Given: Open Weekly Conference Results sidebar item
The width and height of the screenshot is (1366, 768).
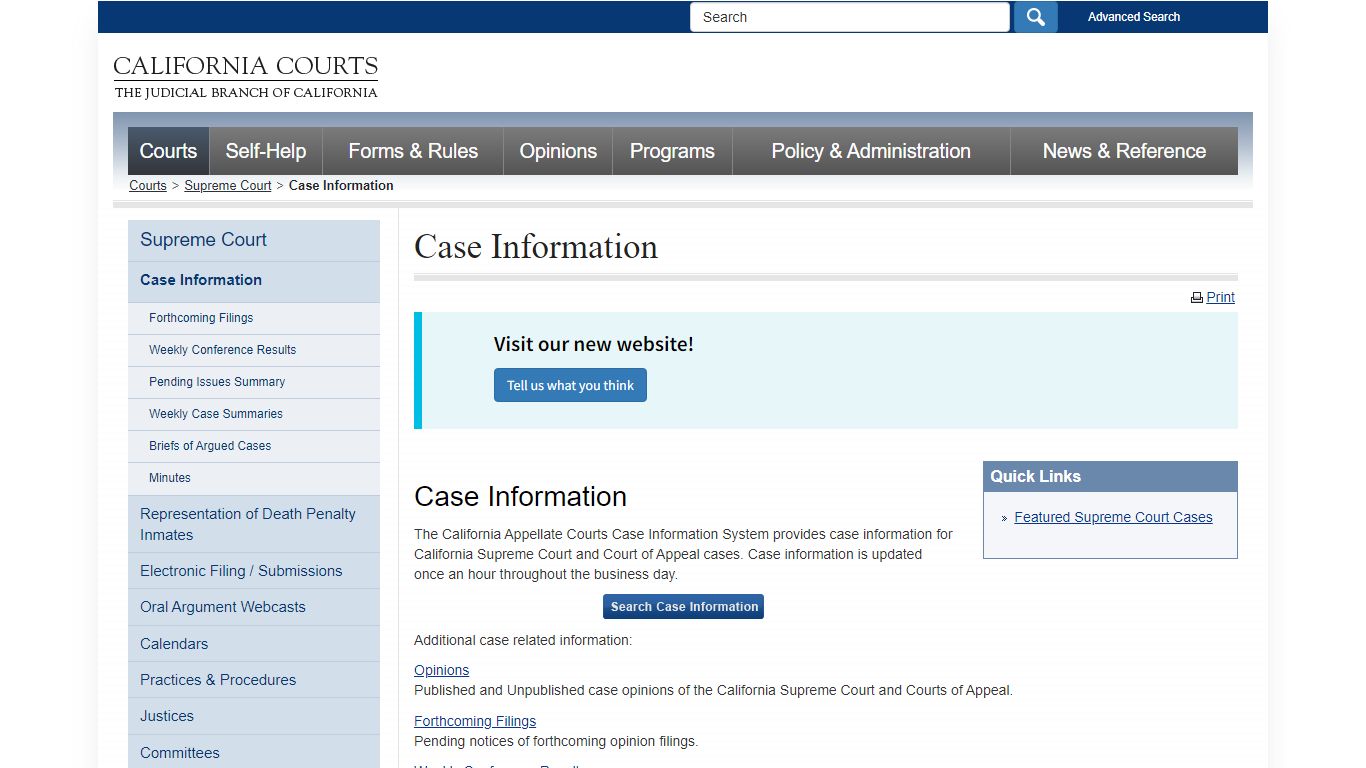Looking at the screenshot, I should coord(254,350).
